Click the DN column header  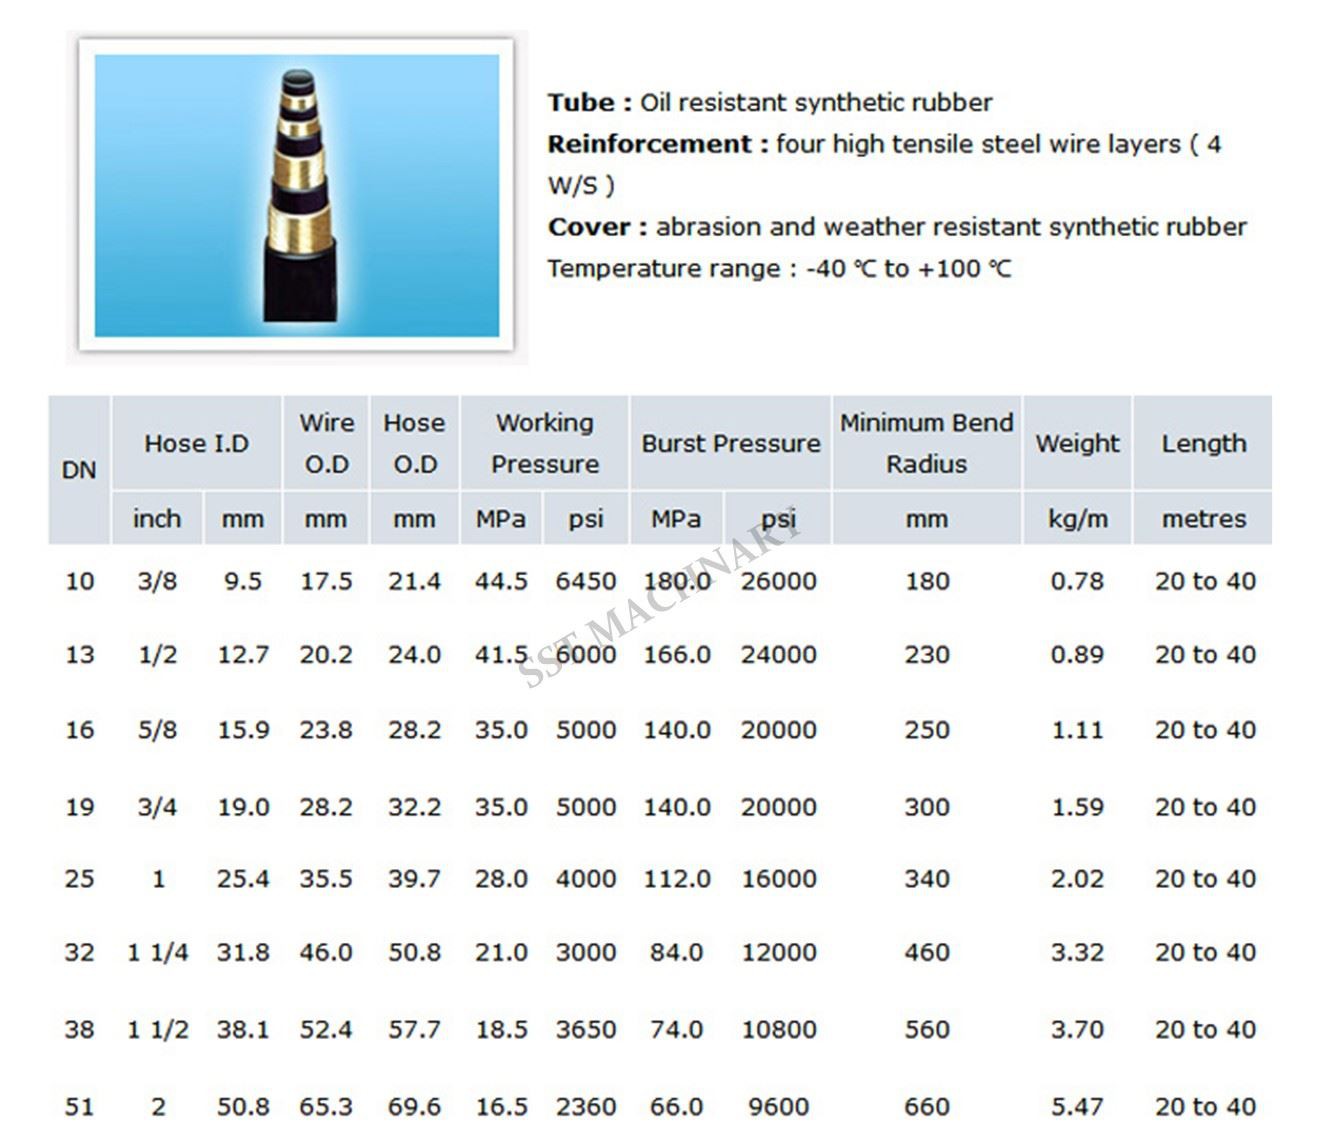[x=79, y=469]
